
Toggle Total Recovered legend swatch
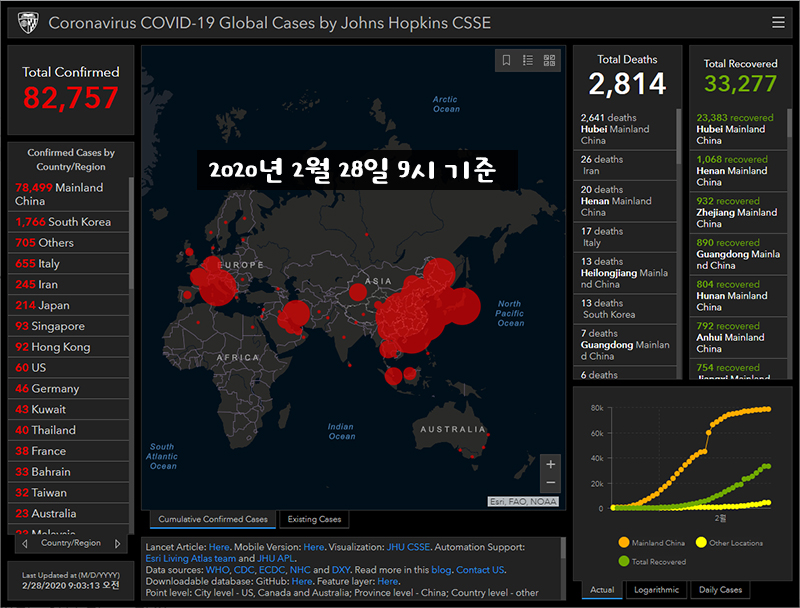pos(623,562)
